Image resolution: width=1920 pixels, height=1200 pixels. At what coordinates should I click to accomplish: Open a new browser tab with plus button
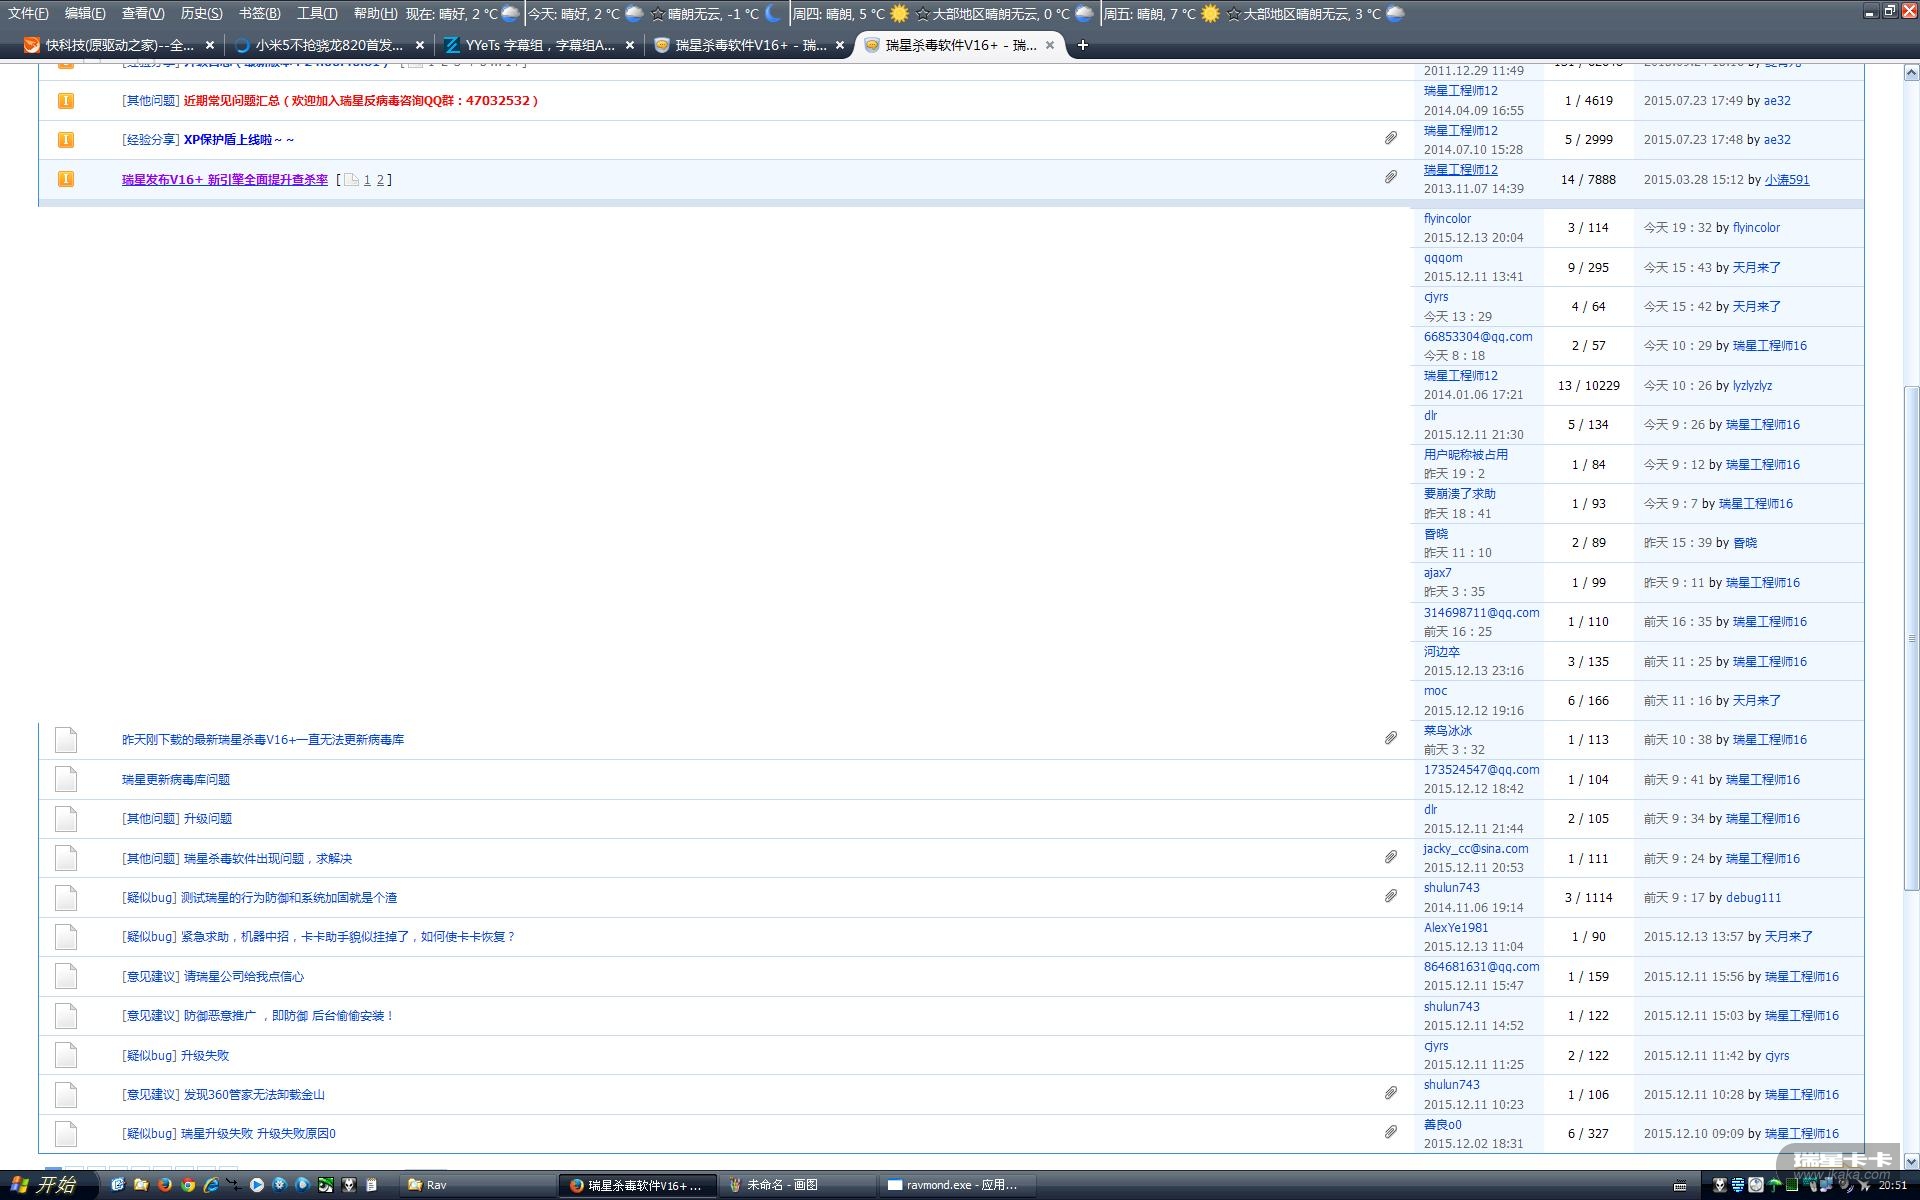click(1082, 45)
